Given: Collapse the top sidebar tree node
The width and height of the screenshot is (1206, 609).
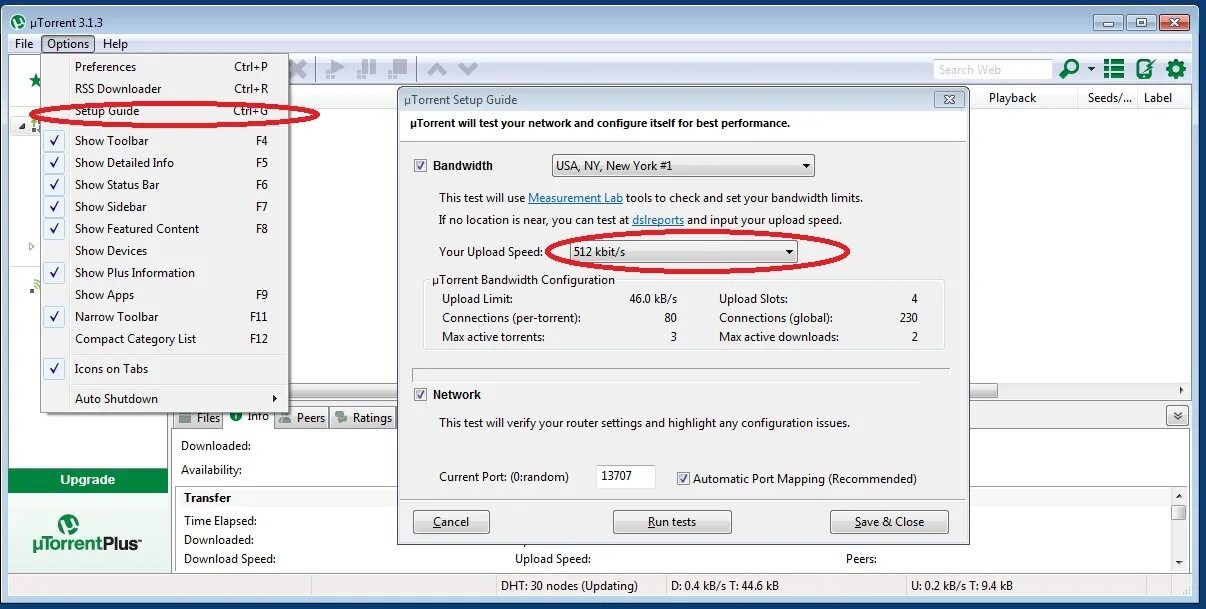Looking at the screenshot, I should coord(23,127).
